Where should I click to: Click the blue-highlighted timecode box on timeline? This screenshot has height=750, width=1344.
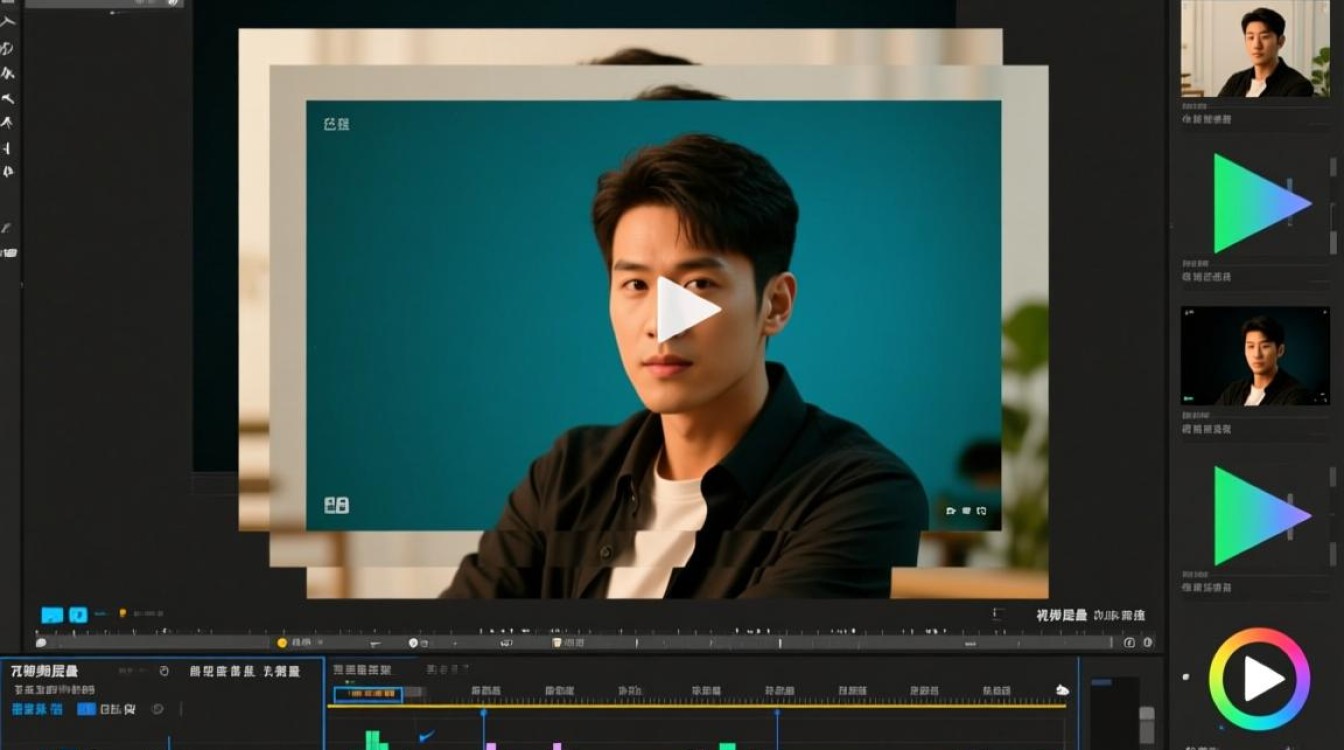tap(368, 694)
